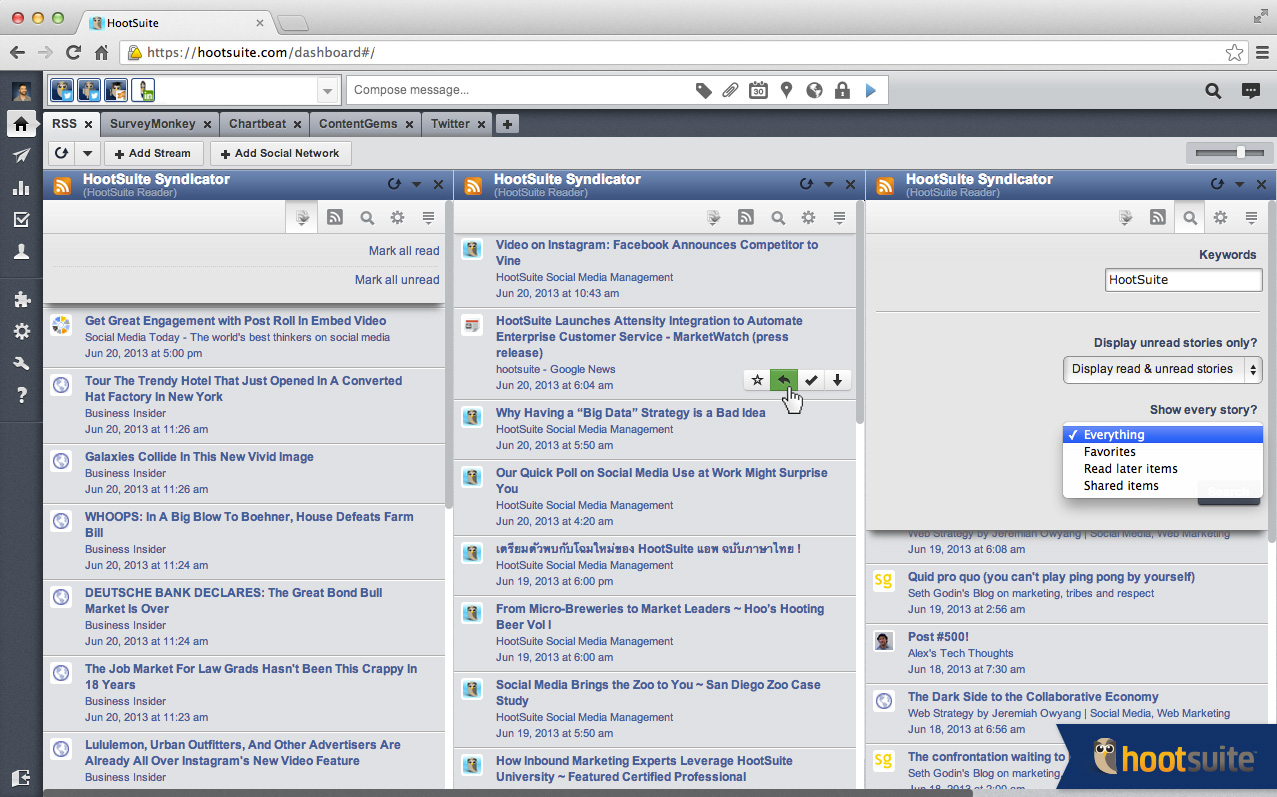The image size is (1277, 797).
Task: Open 'Galaxies Collide In This New Vivid Image'
Action: pos(199,457)
